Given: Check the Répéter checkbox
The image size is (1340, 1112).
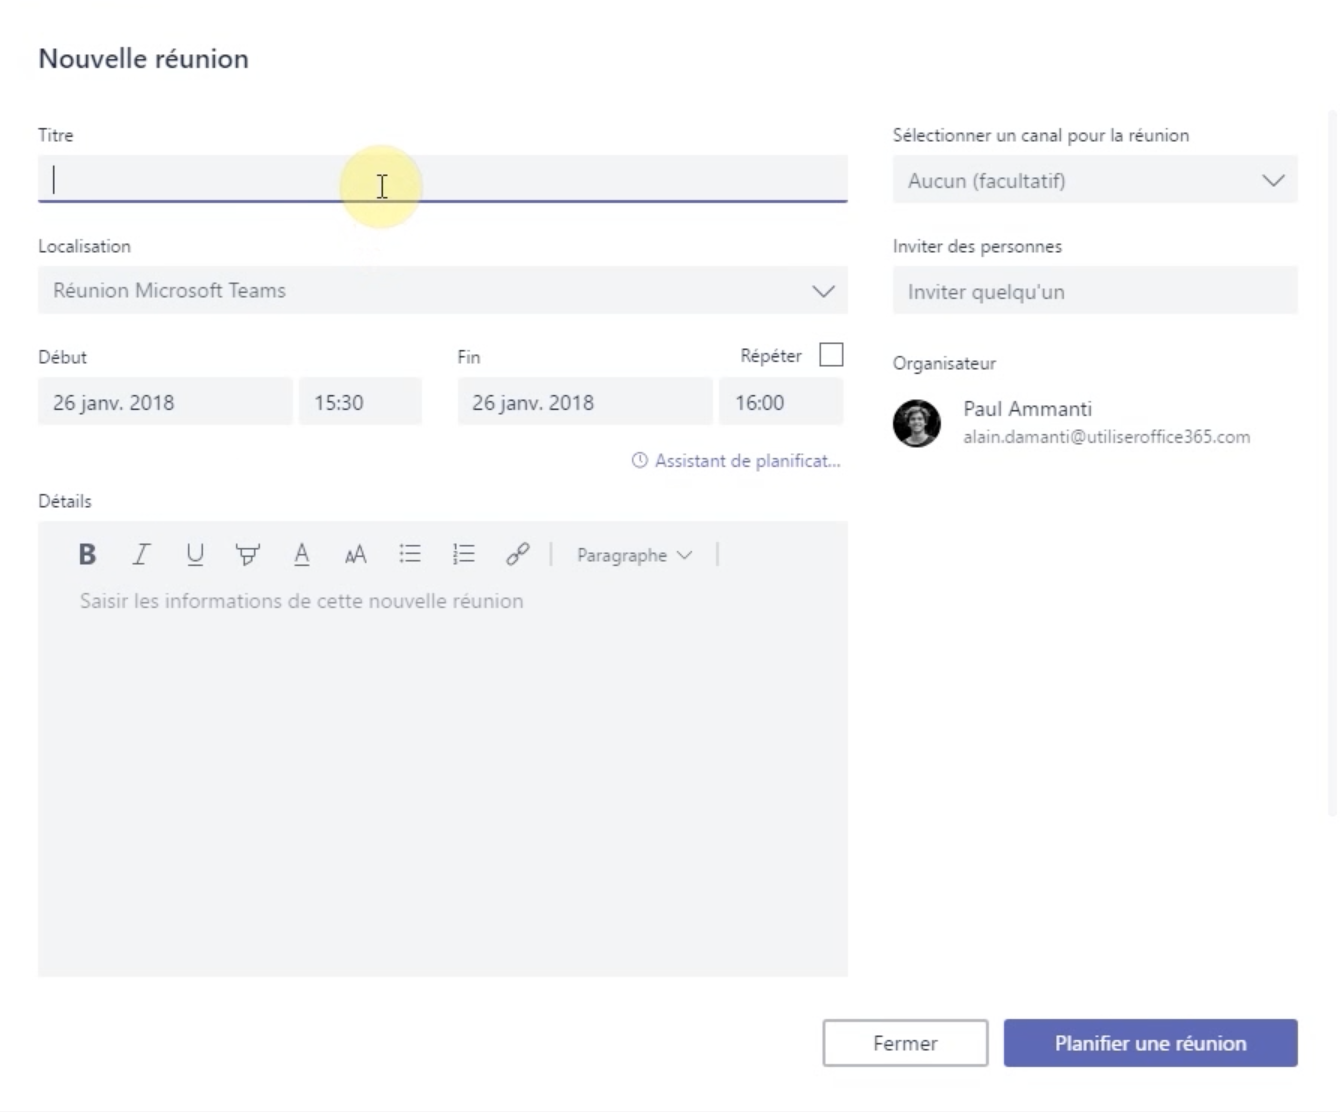Looking at the screenshot, I should 831,355.
